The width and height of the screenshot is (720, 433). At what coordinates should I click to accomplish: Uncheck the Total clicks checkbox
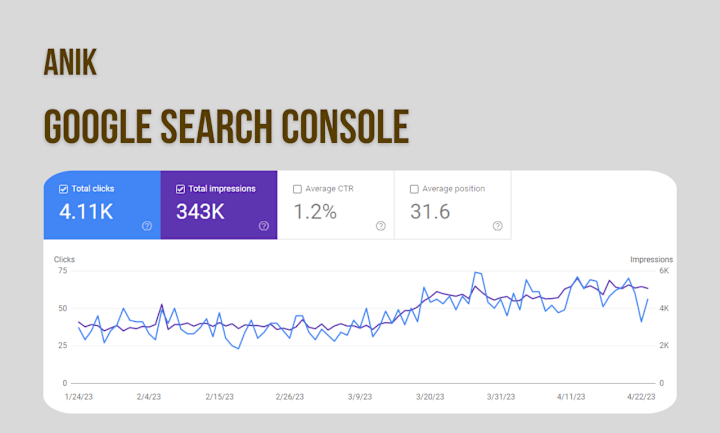pyautogui.click(x=63, y=189)
